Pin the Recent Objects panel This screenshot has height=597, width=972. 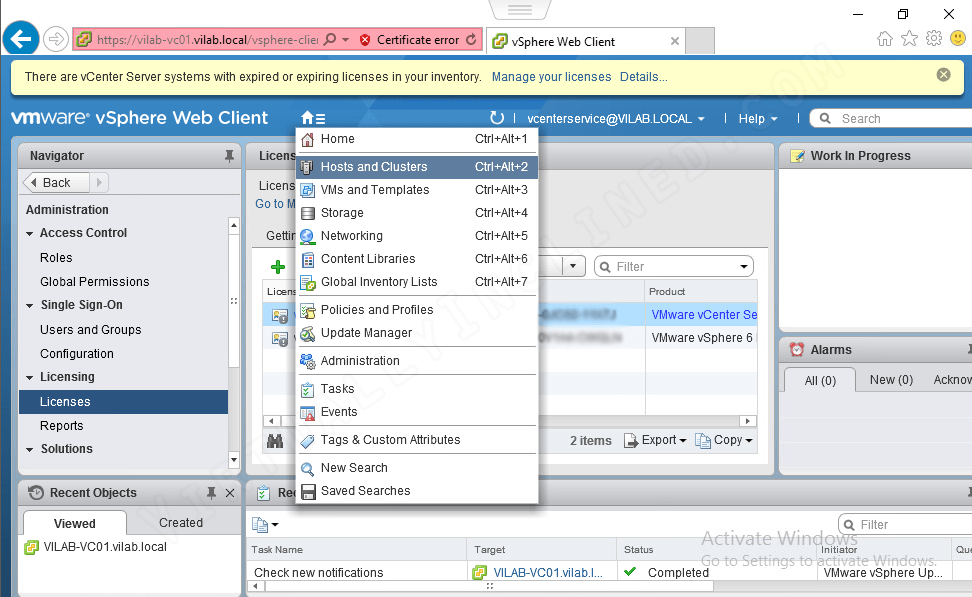tap(211, 493)
